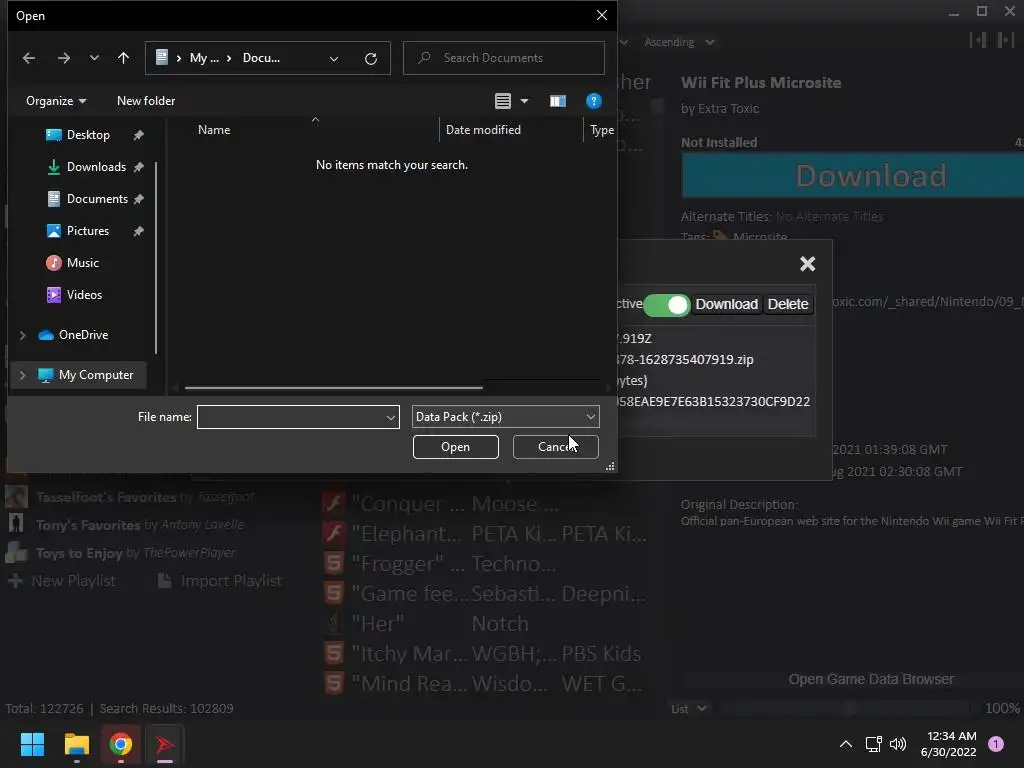
Task: Close the game data popup with X
Action: [x=808, y=264]
